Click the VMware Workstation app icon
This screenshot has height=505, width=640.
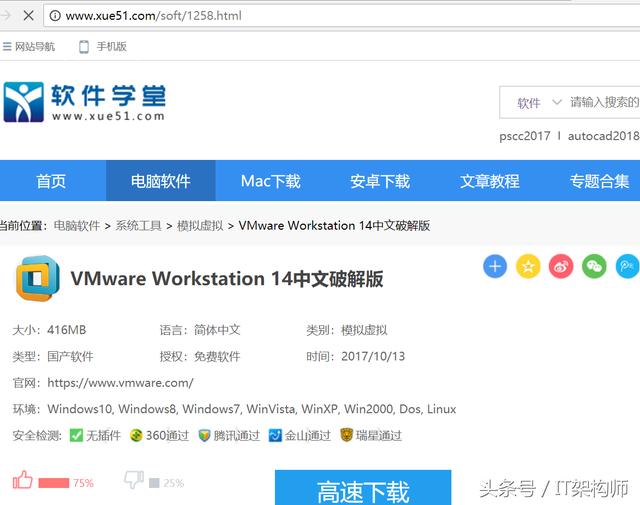pos(38,278)
